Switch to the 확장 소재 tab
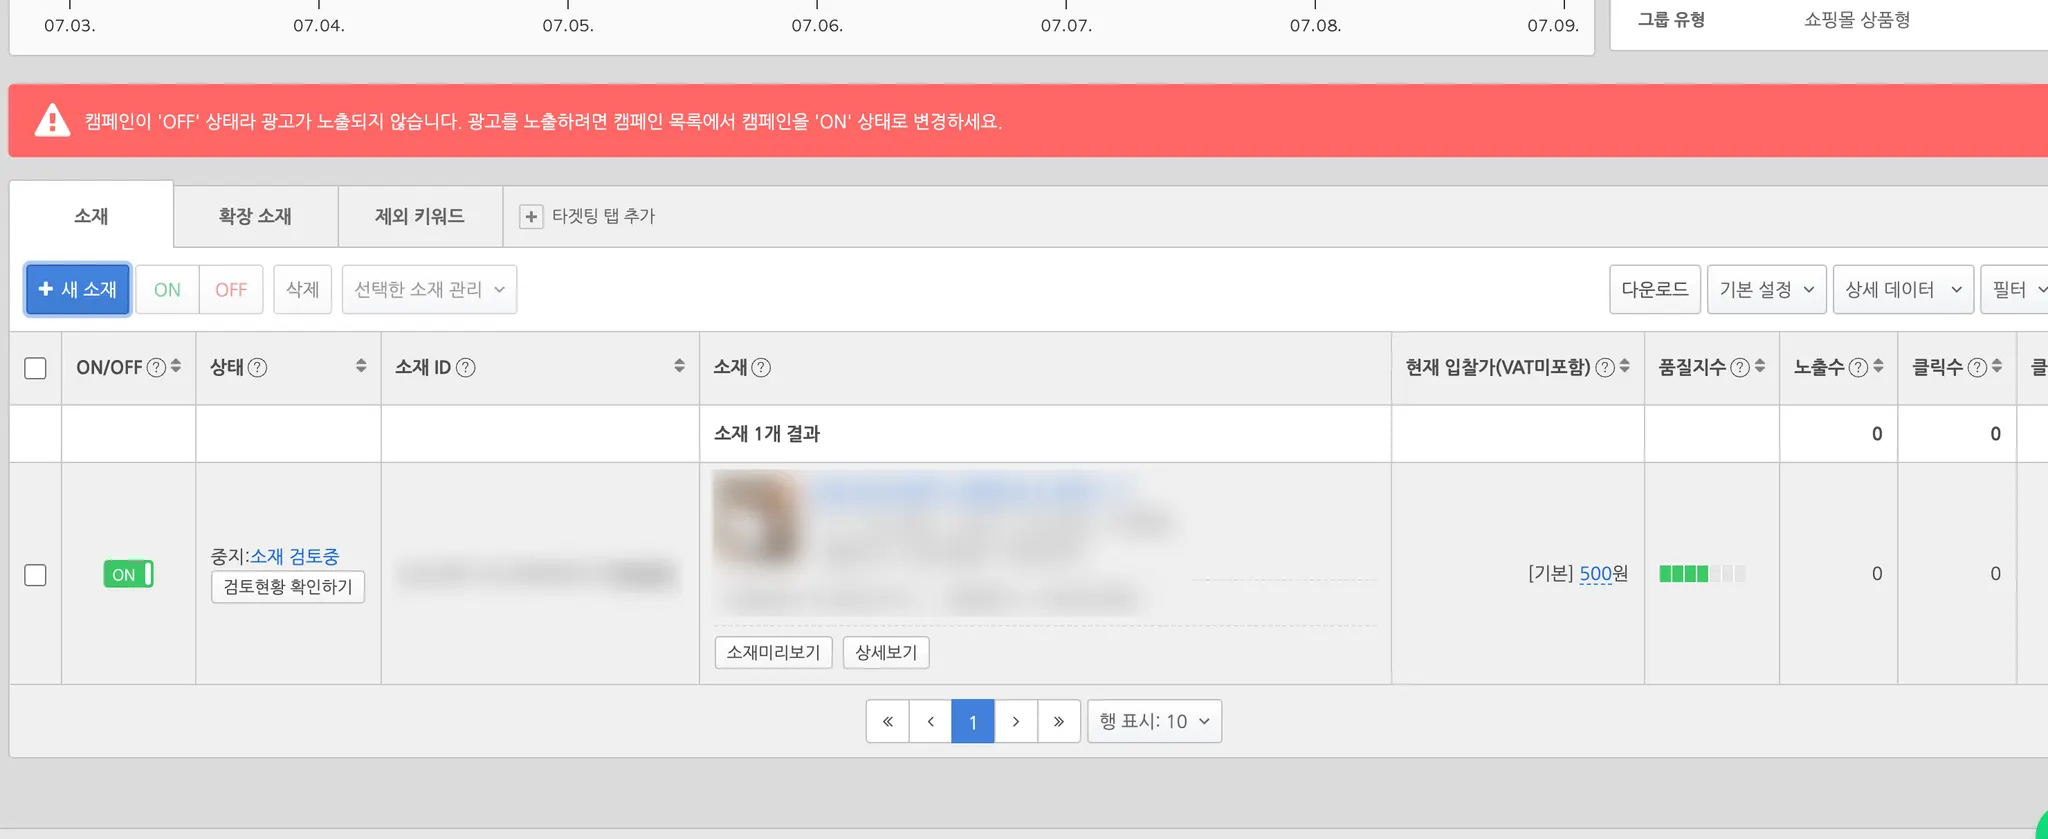Screen dimensions: 2048x839 tap(255, 216)
